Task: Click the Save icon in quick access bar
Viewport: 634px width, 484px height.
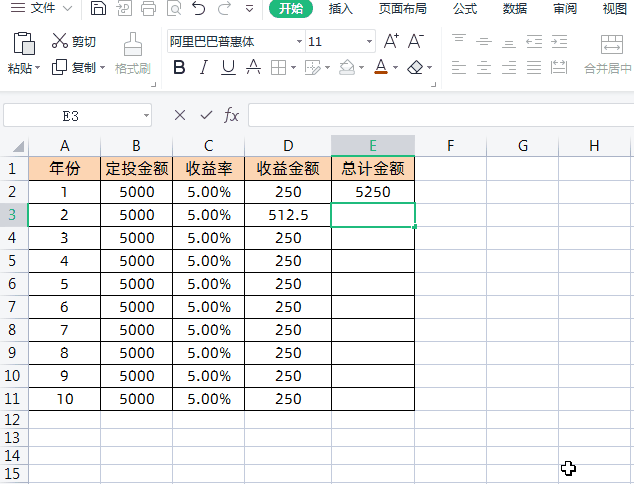Action: coord(98,9)
